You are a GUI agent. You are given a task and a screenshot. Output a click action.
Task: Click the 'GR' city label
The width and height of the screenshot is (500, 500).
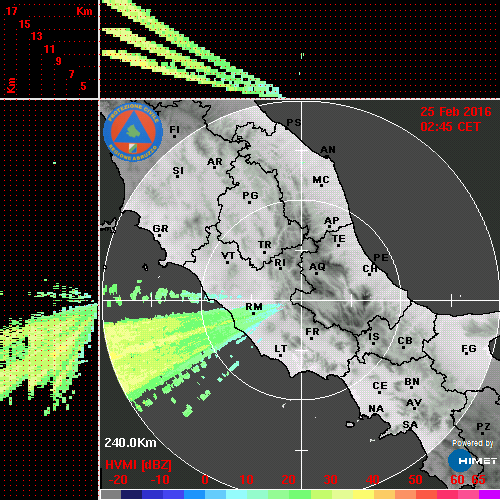(160, 229)
